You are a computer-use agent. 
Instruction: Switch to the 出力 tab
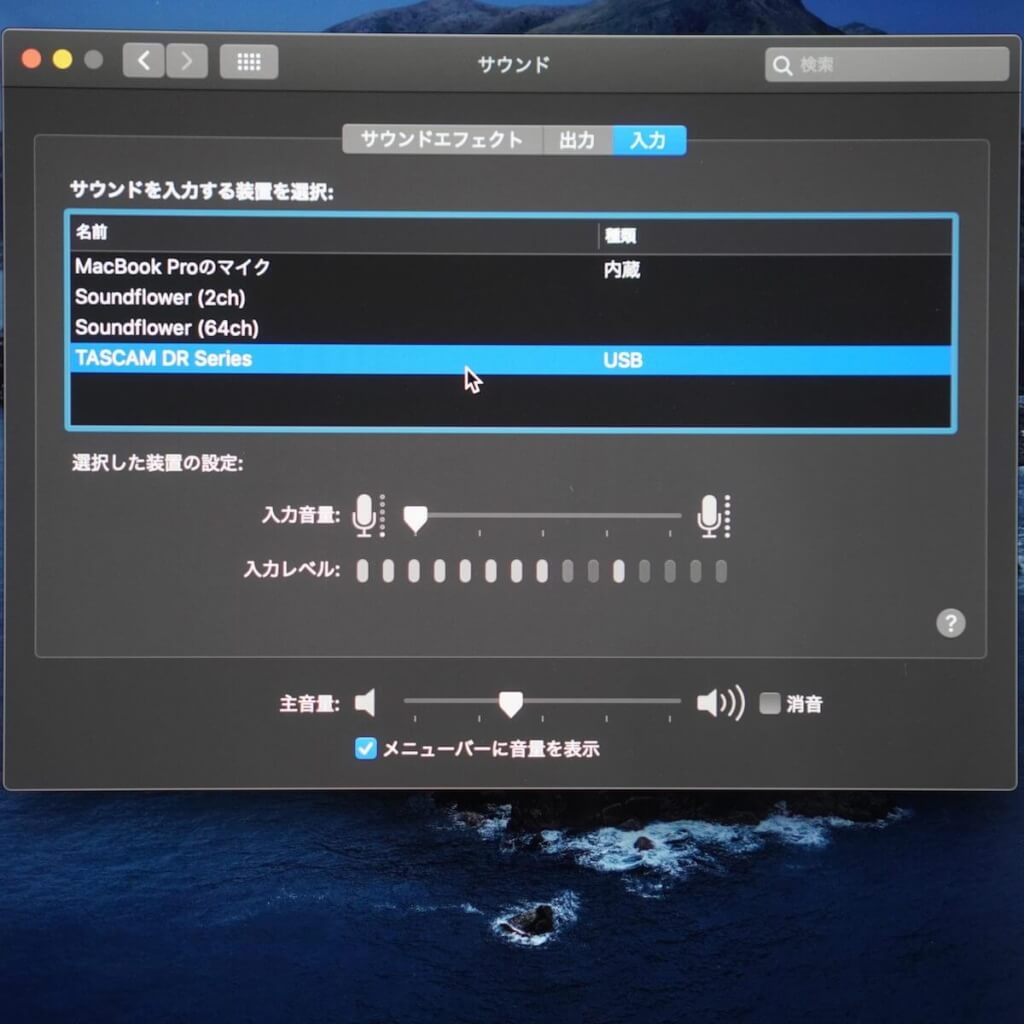click(x=577, y=140)
